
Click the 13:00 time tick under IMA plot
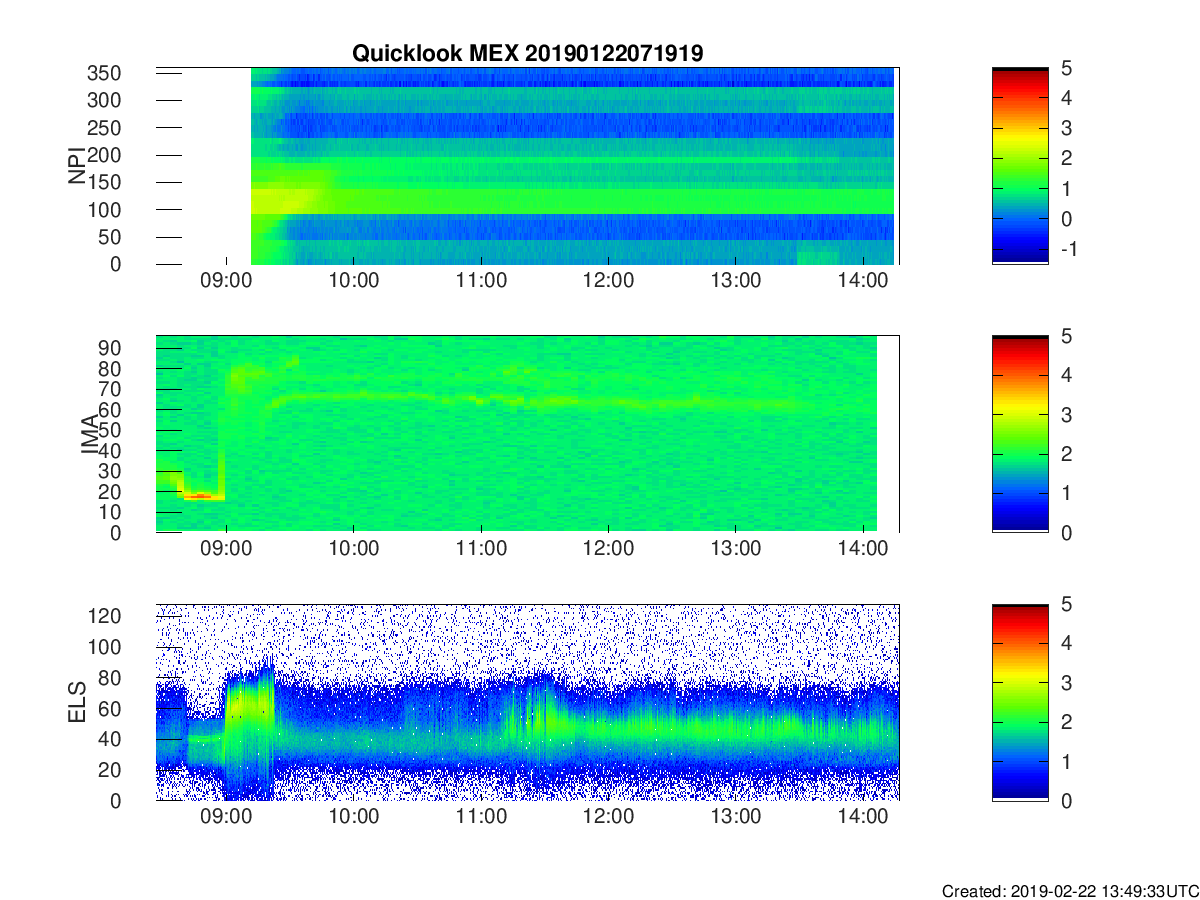pyautogui.click(x=736, y=549)
